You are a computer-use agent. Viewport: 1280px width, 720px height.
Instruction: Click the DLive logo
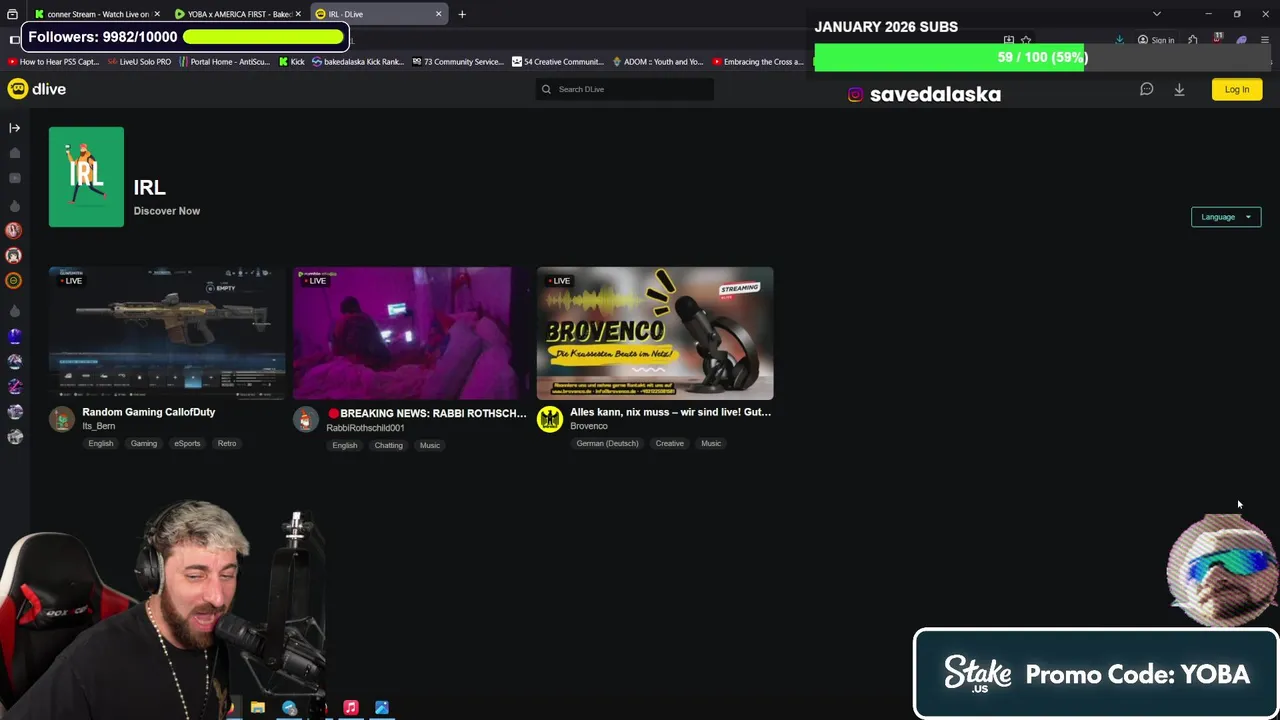(x=37, y=89)
